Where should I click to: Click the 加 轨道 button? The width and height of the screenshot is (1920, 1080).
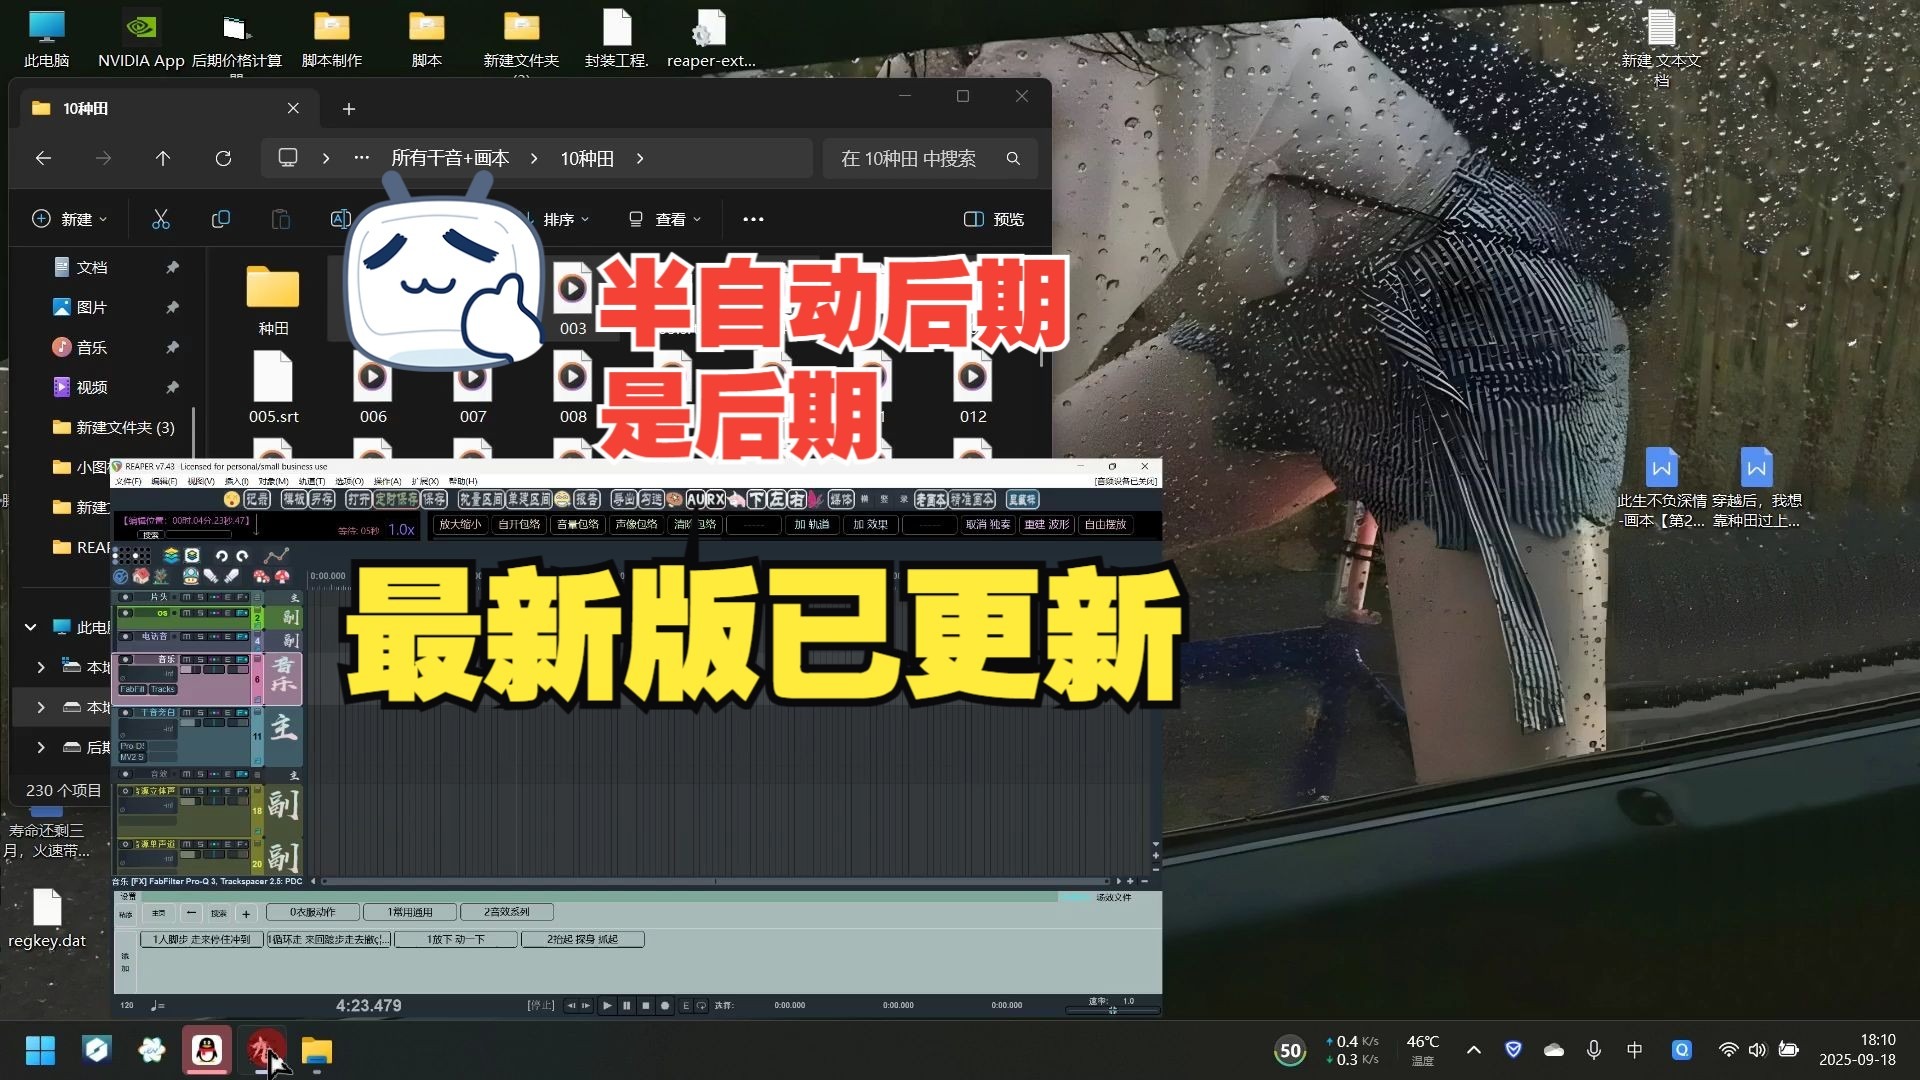click(x=811, y=525)
